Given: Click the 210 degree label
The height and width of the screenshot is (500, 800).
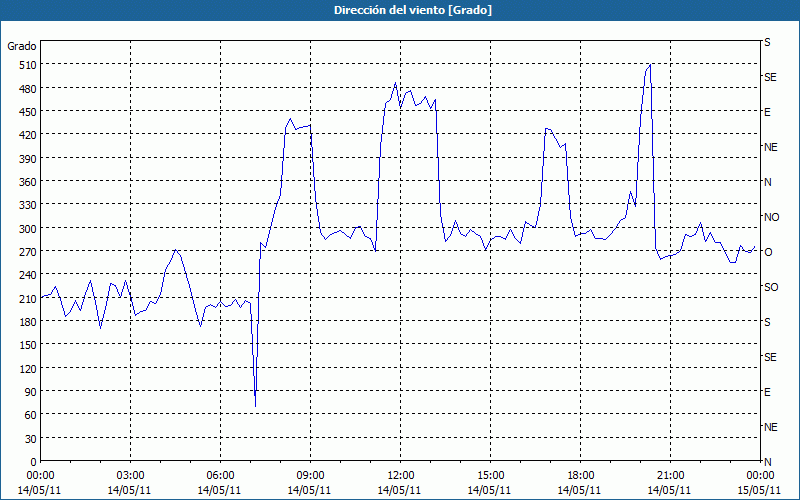Looking at the screenshot, I should (28, 298).
